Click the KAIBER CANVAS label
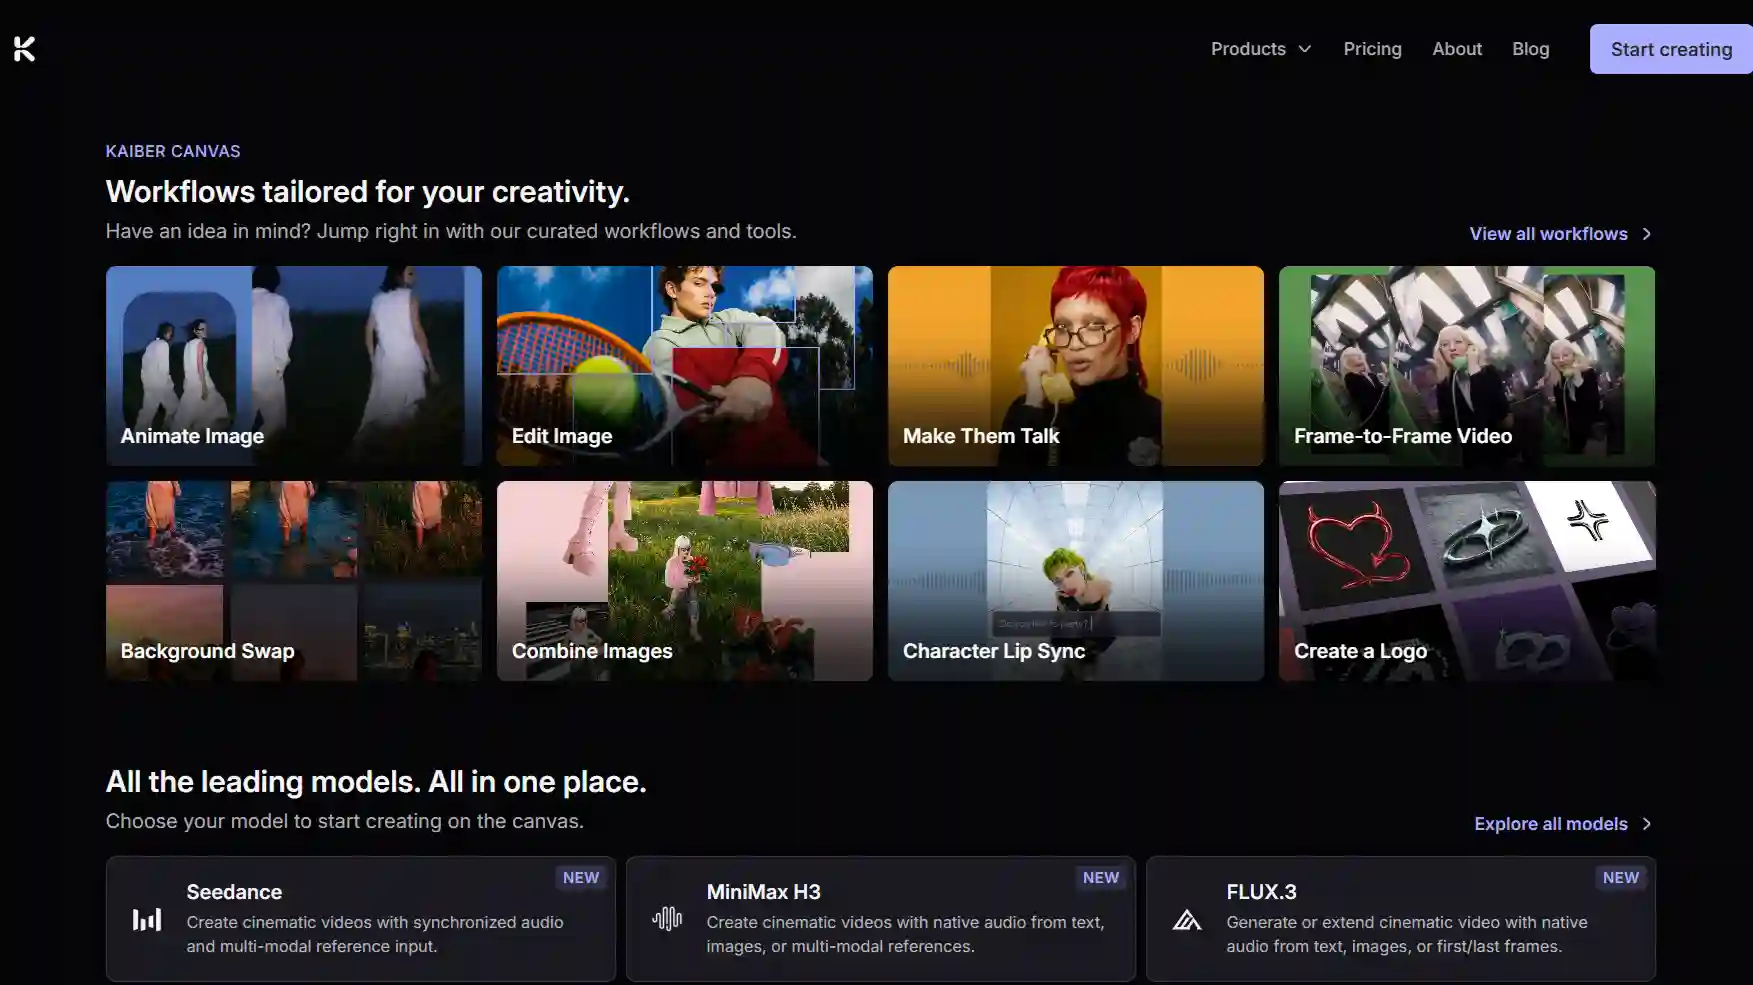 pyautogui.click(x=173, y=151)
